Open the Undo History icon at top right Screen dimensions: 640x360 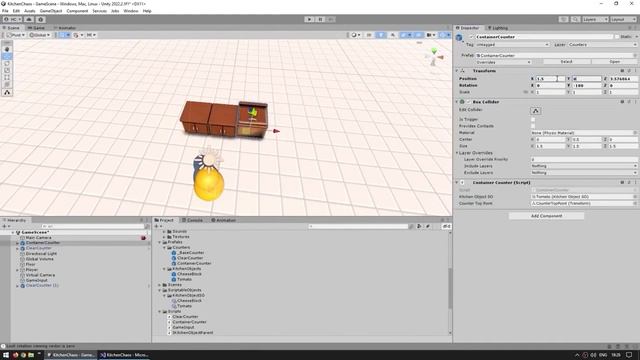pyautogui.click(x=564, y=19)
